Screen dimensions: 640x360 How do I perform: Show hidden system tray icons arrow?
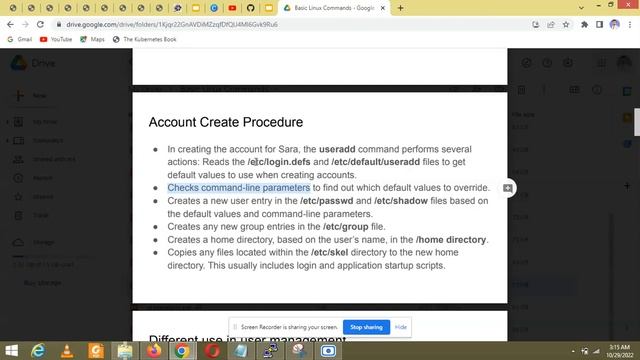(x=573, y=351)
